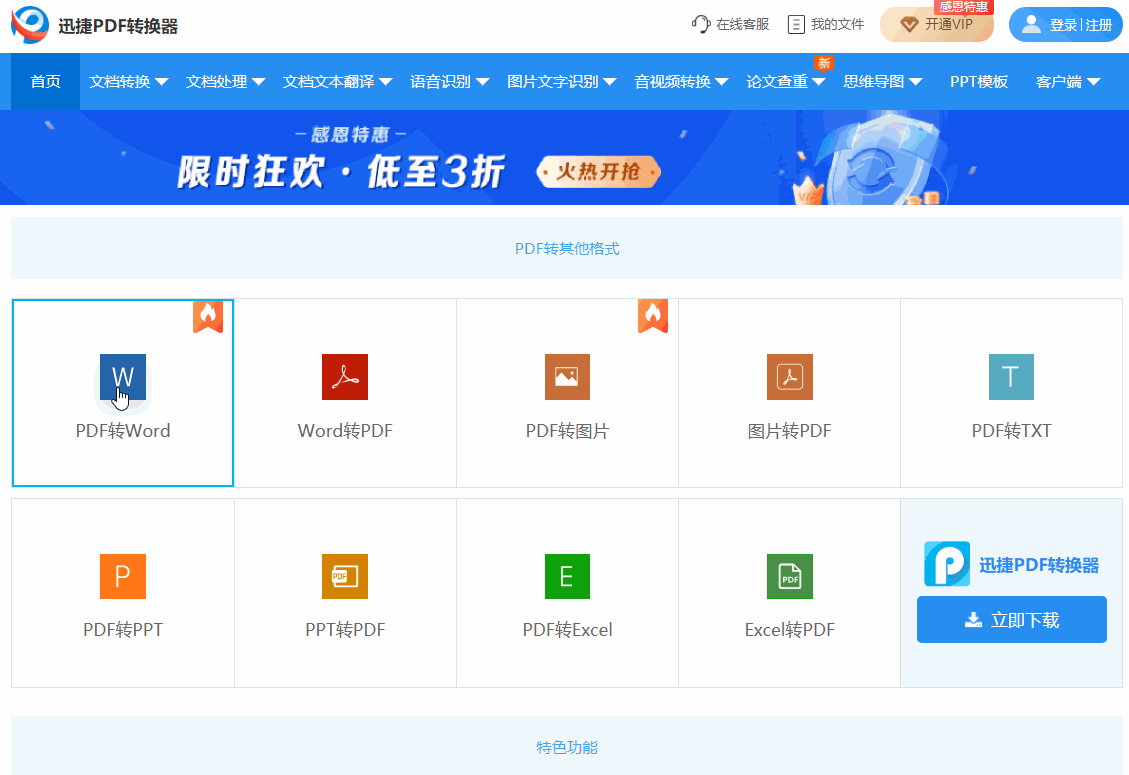This screenshot has height=775, width=1129.
Task: Open the PPT模板 menu item
Action: point(979,81)
